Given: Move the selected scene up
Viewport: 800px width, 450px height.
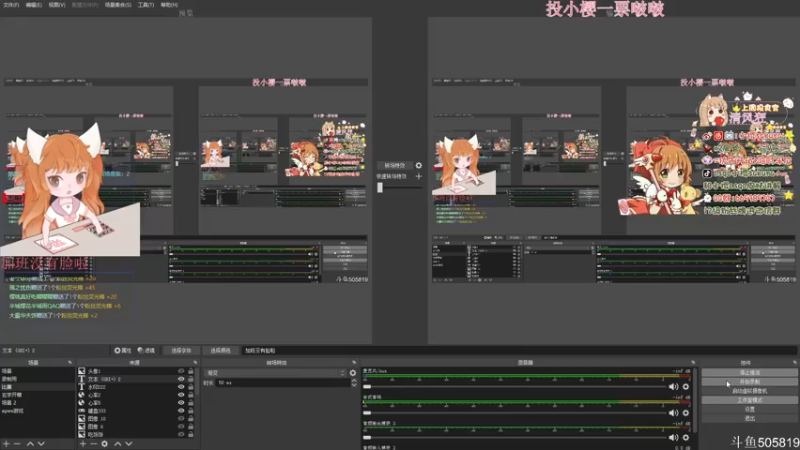Looking at the screenshot, I should [30, 444].
